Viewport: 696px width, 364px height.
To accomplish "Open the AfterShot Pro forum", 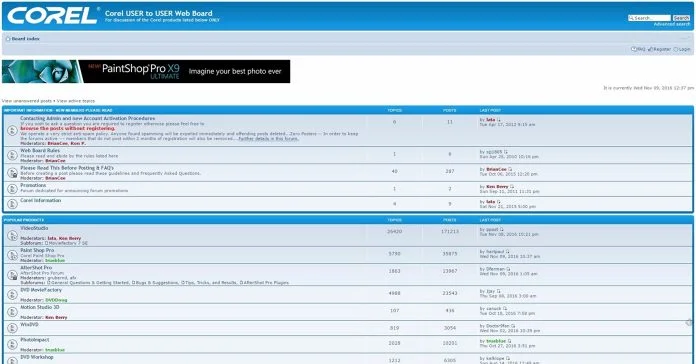I will [36, 268].
